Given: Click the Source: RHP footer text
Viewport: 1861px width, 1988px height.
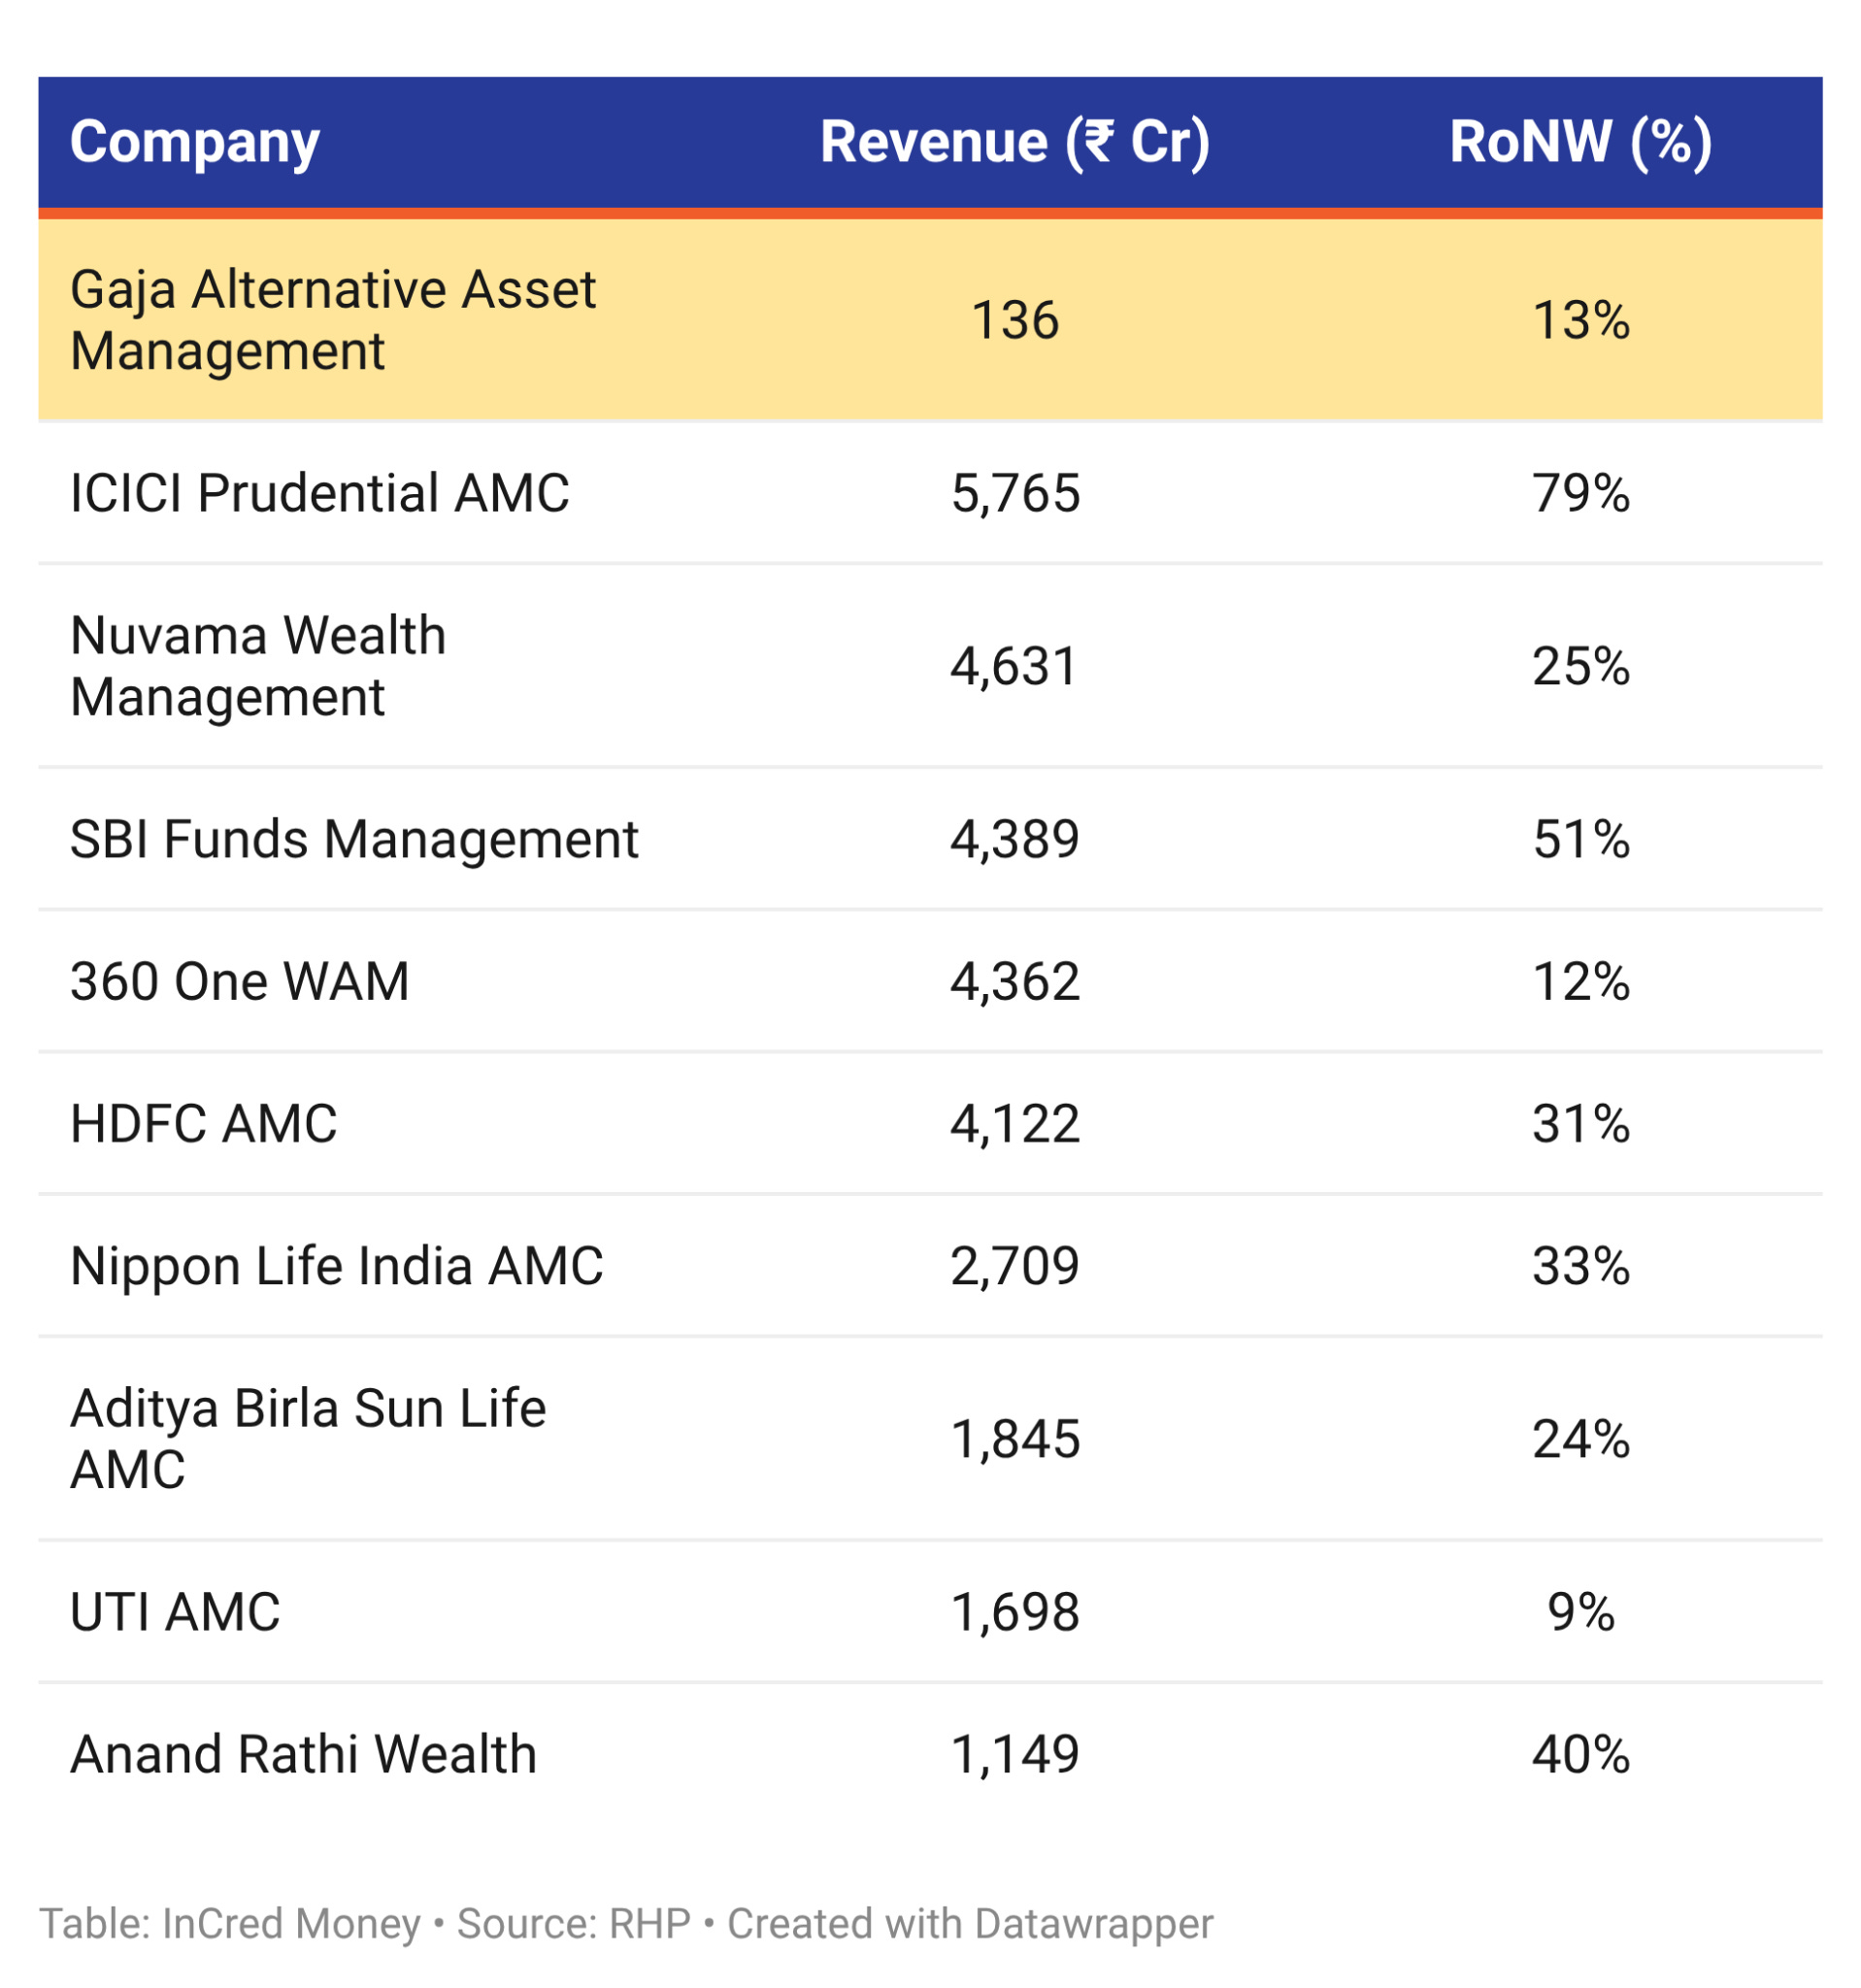Looking at the screenshot, I should coord(574,1924).
